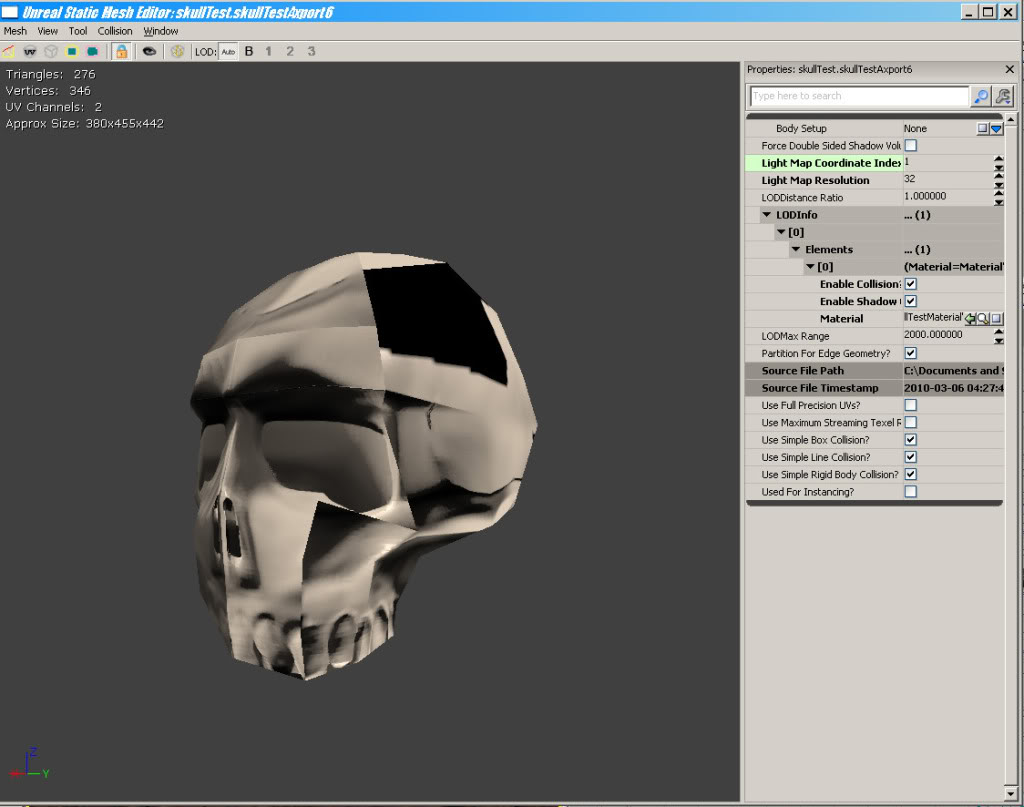The image size is (1024, 807).
Task: Click the skull mesh in viewport
Action: 366,464
